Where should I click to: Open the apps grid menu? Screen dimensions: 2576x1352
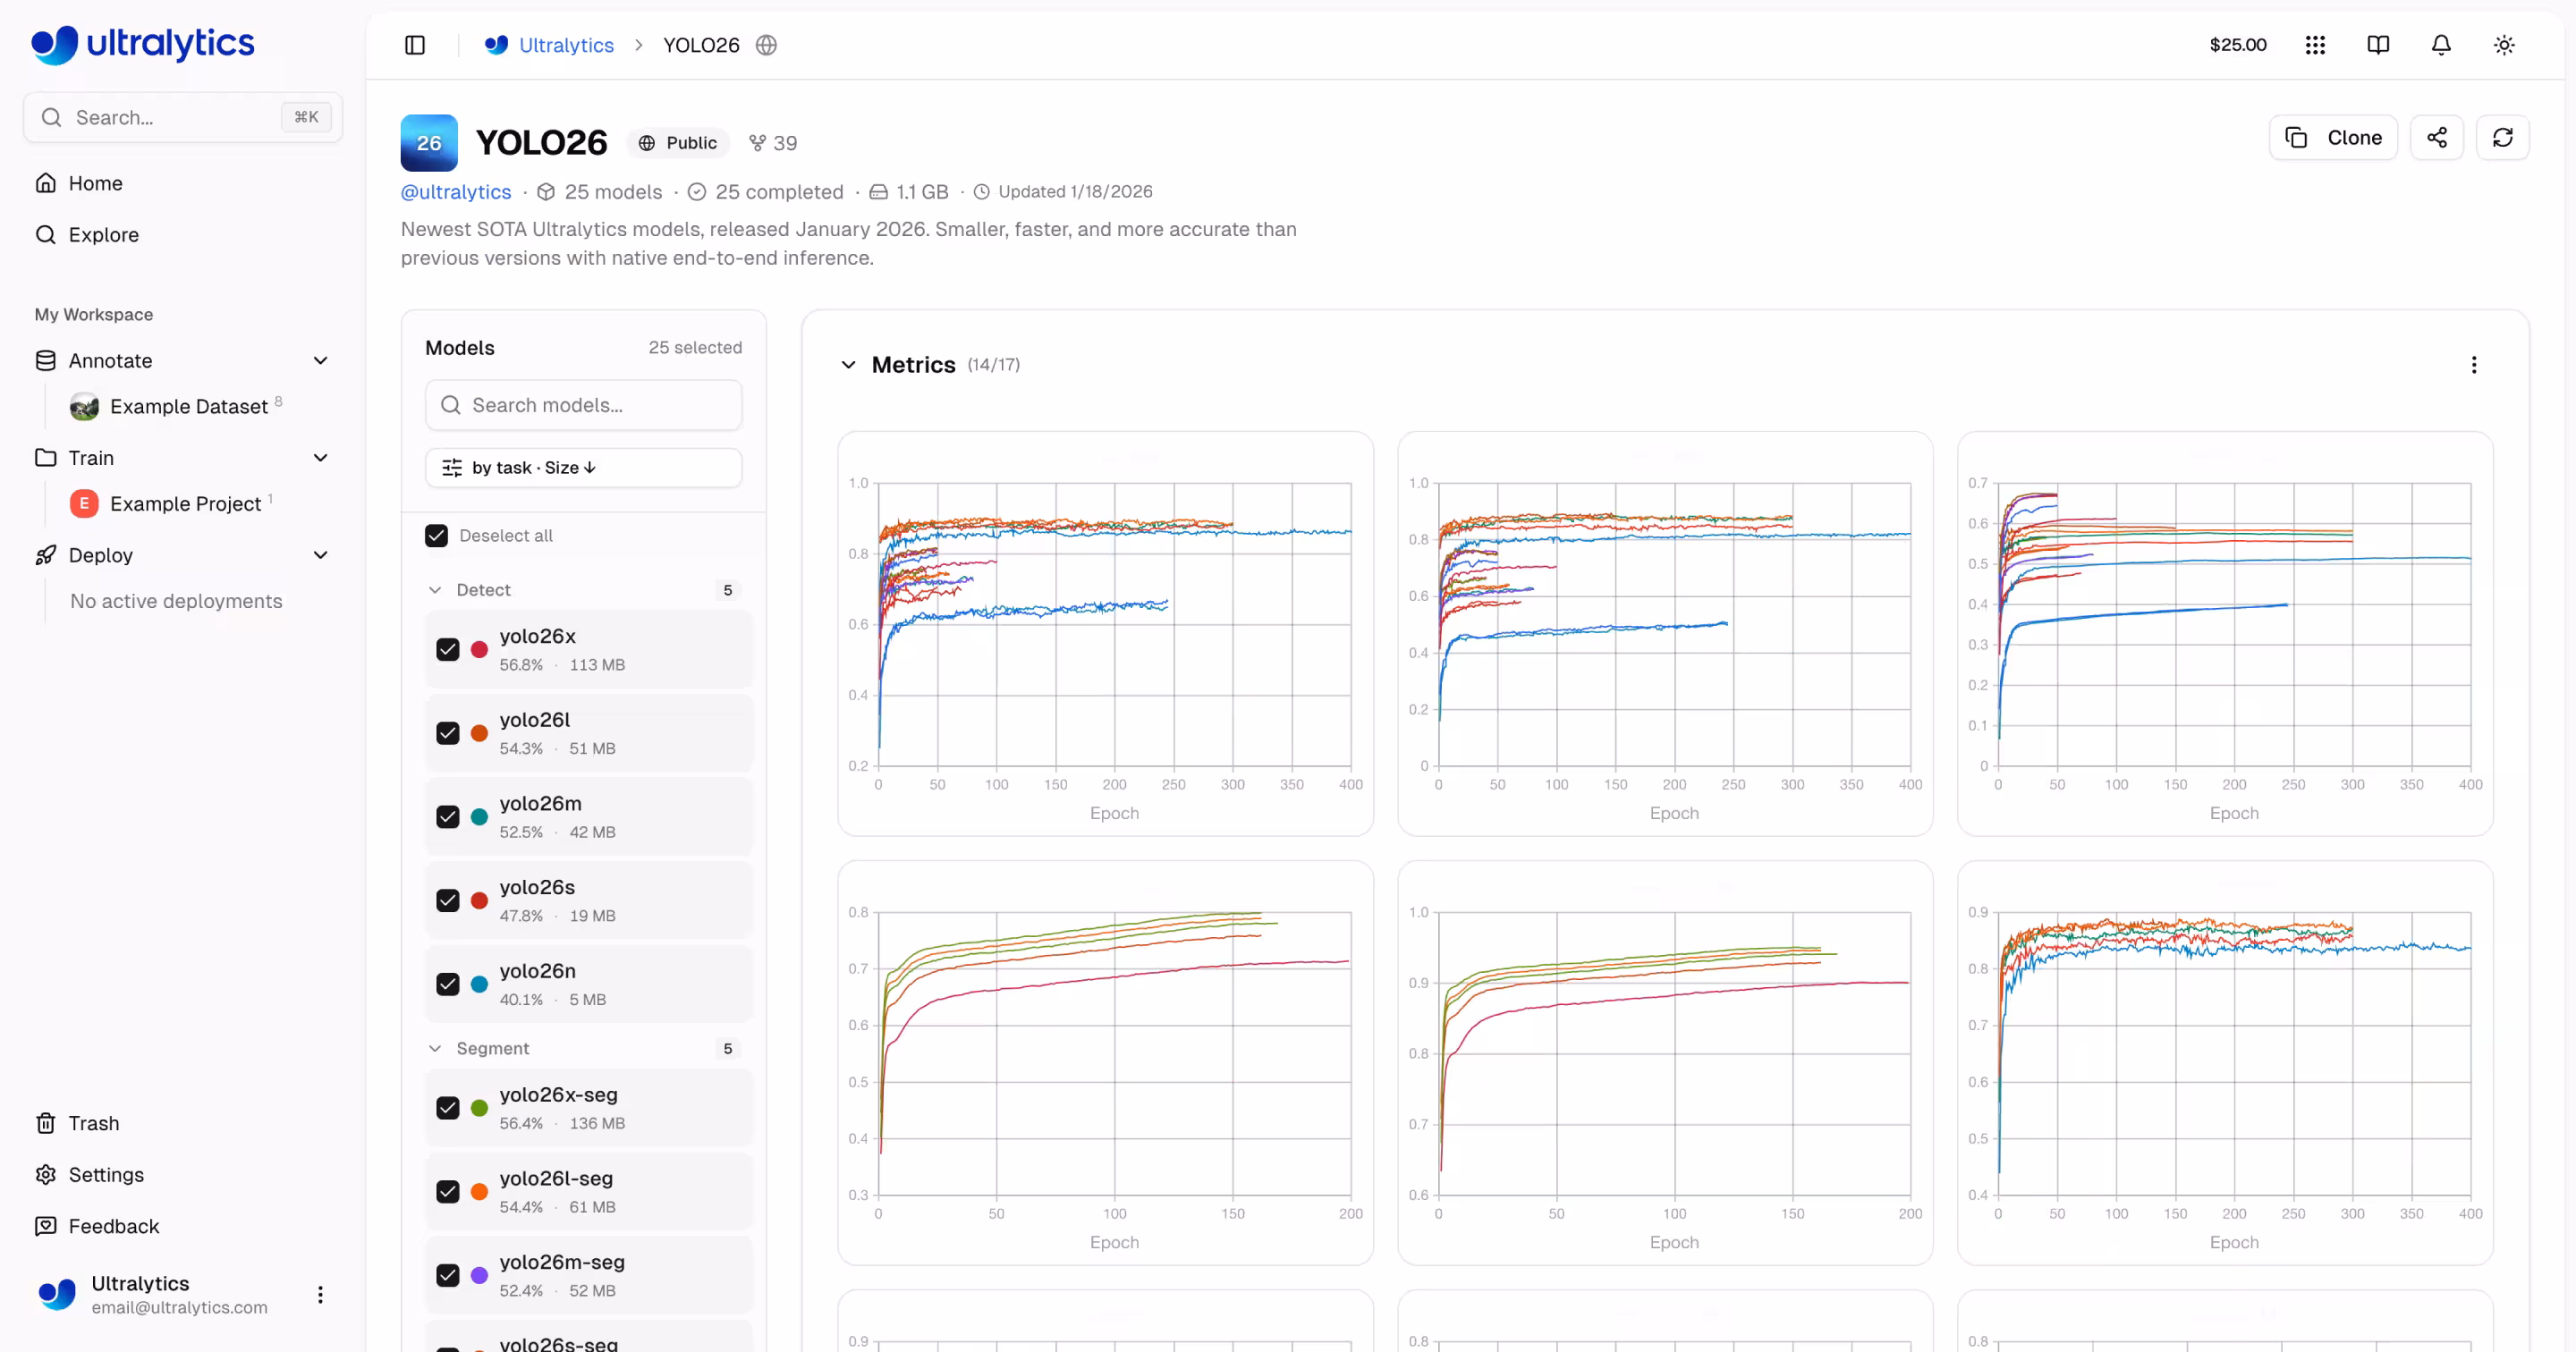pos(2315,45)
